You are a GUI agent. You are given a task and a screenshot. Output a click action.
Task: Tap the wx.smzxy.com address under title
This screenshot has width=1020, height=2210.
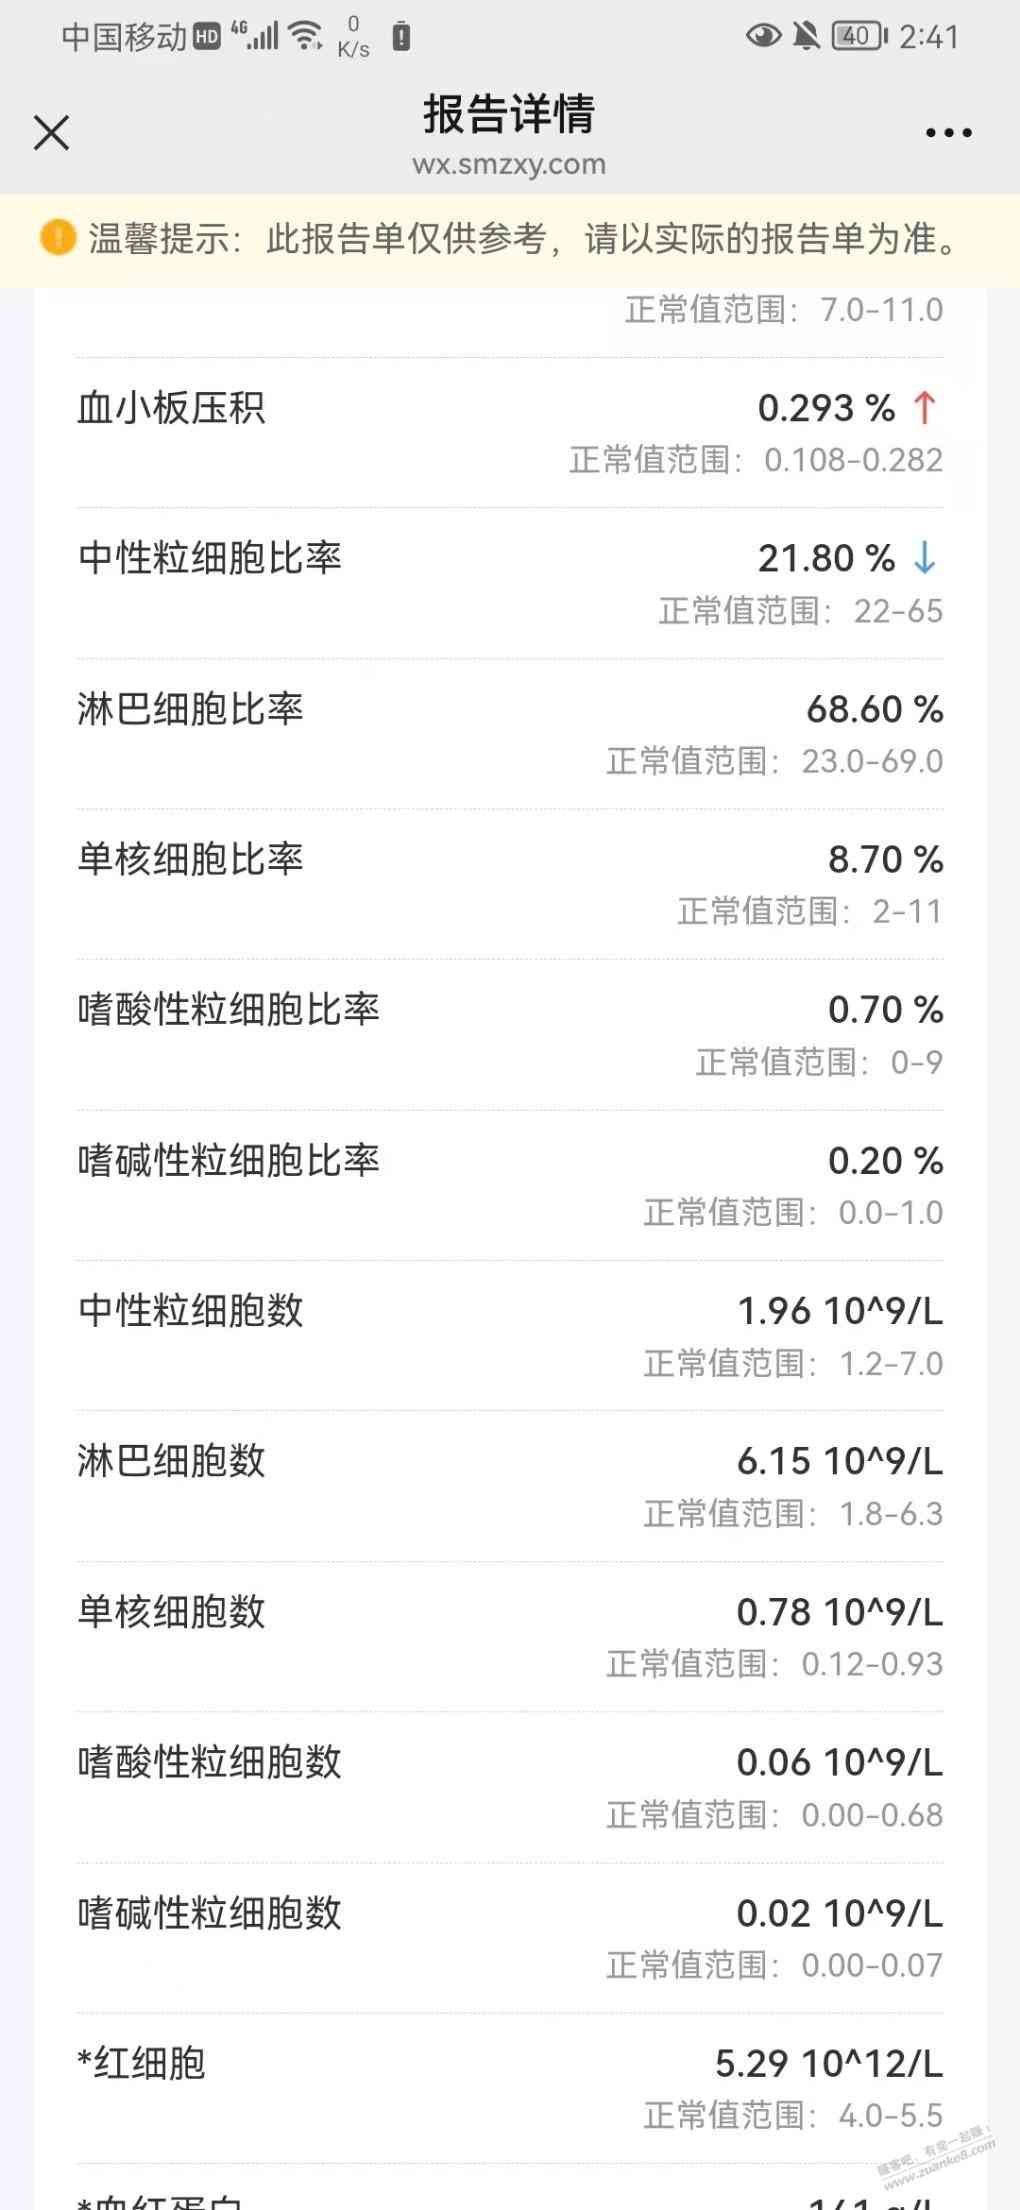pyautogui.click(x=509, y=164)
